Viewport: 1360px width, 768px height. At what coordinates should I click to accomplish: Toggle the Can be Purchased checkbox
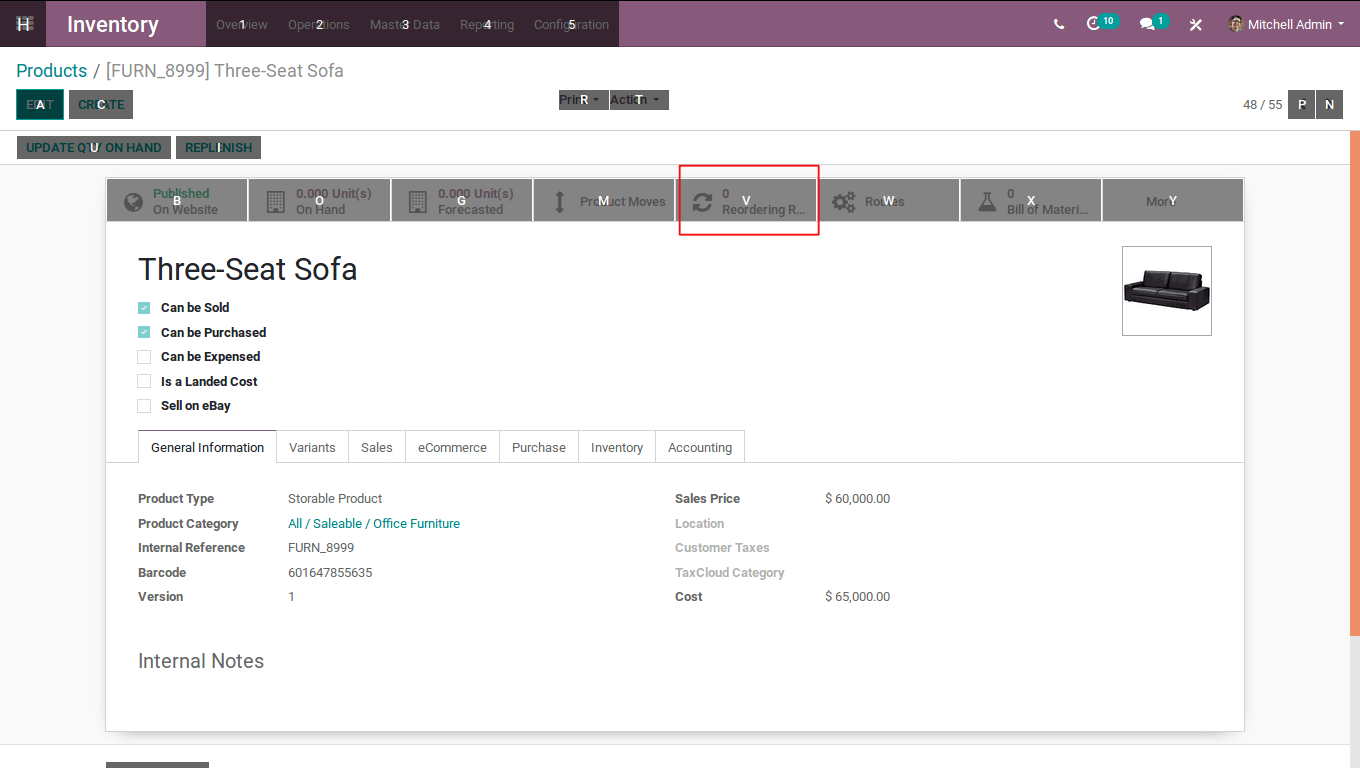[x=144, y=332]
